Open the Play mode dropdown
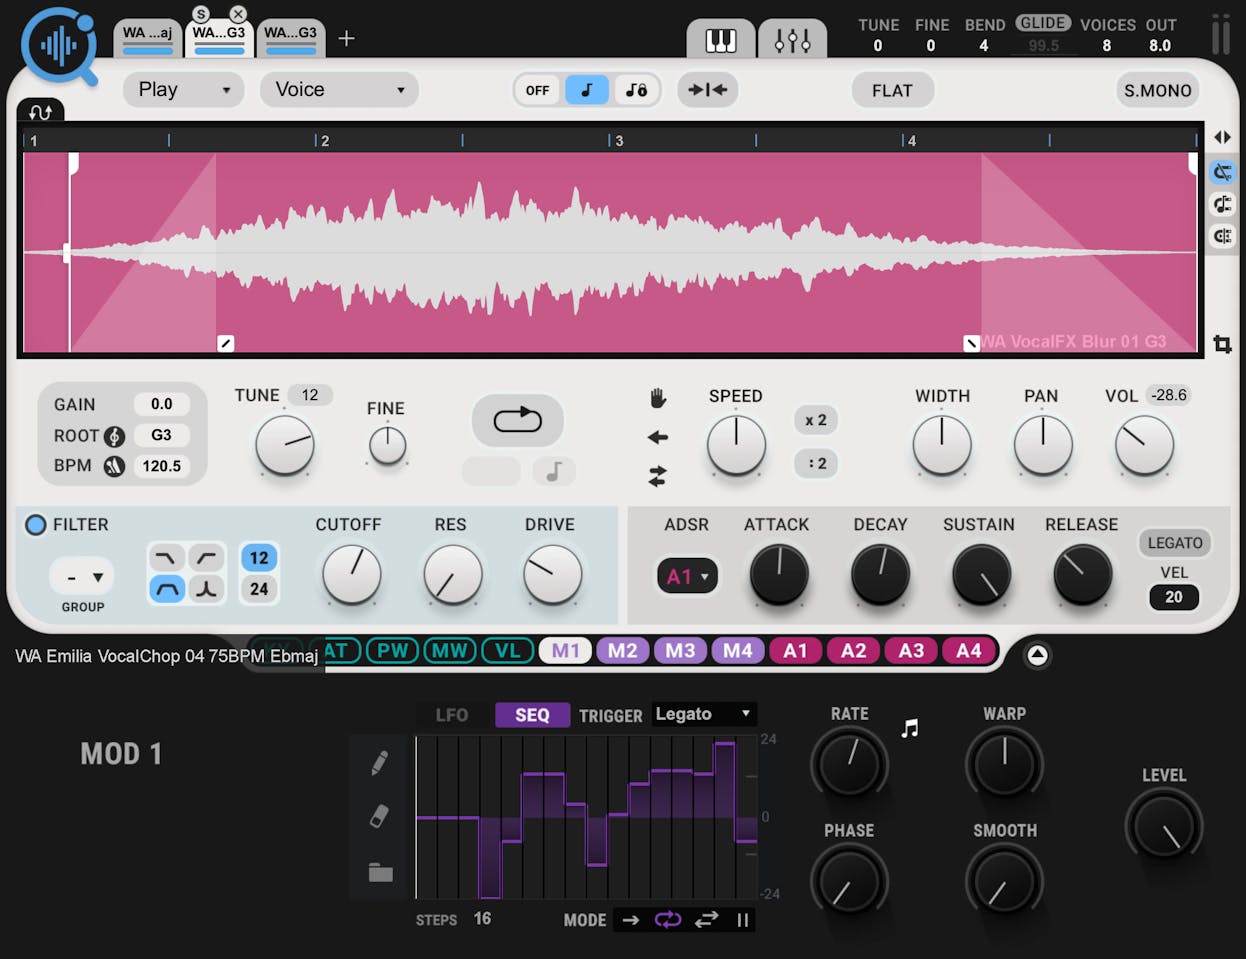The image size is (1246, 959). (183, 90)
